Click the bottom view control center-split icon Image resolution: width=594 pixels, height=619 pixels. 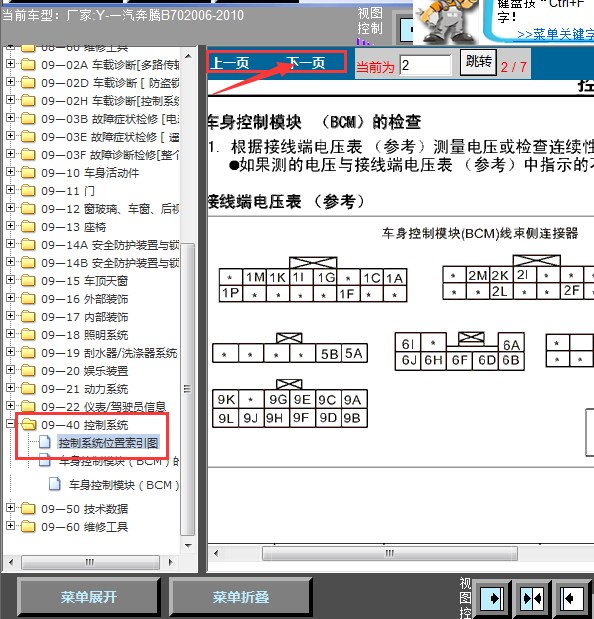tap(532, 598)
